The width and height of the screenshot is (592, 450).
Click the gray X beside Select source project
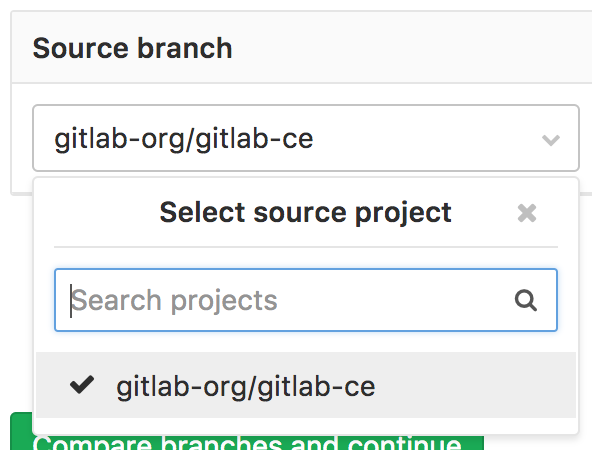(x=527, y=213)
